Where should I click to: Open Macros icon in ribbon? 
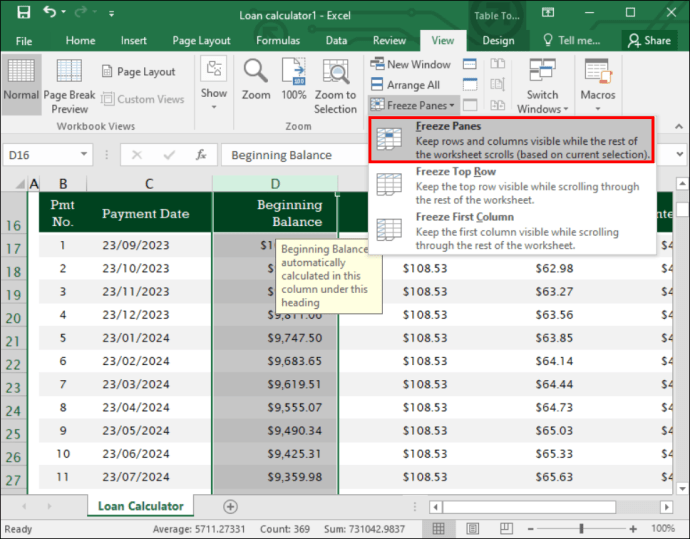598,84
